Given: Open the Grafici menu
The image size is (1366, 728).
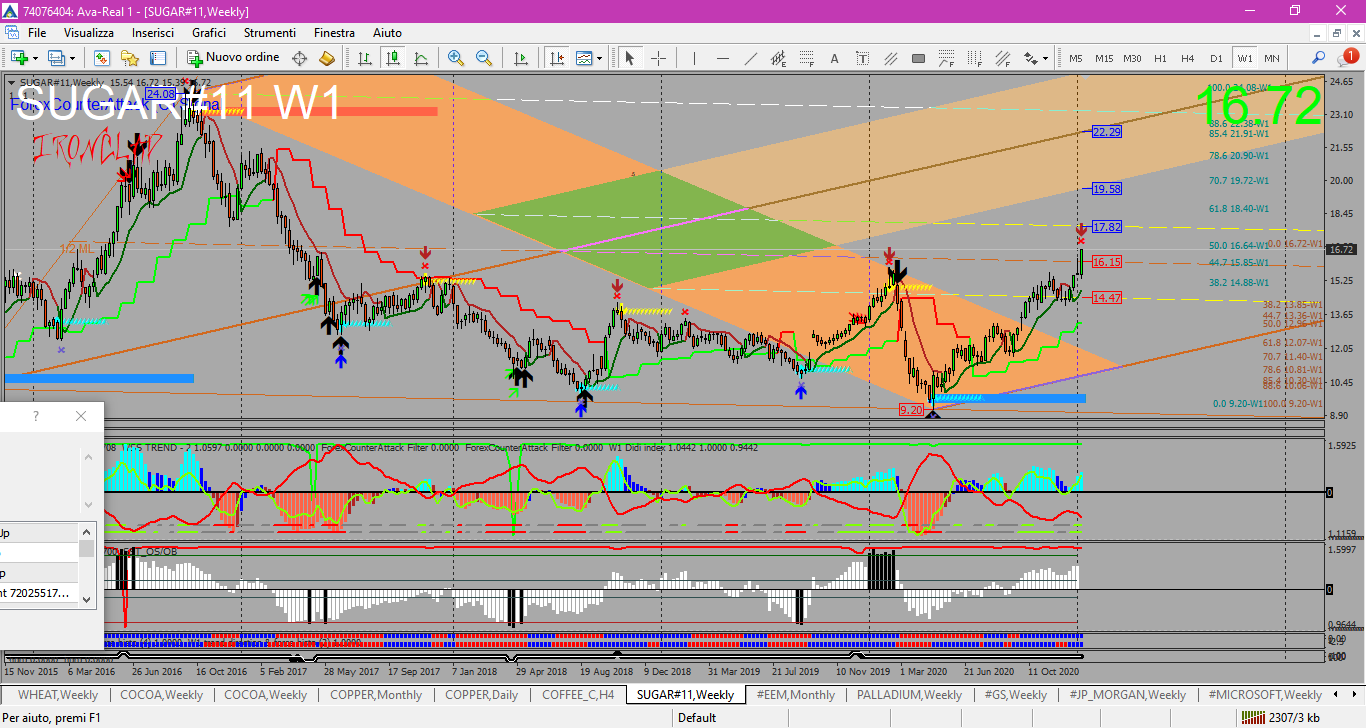Looking at the screenshot, I should [x=211, y=33].
